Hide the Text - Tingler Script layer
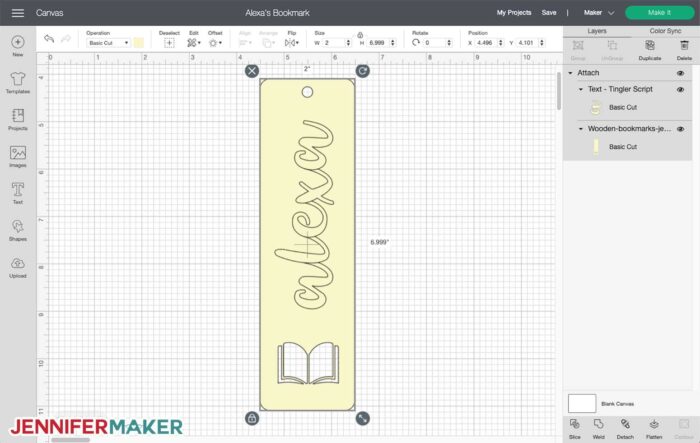Screen dimensions: 700x443 click(680, 89)
